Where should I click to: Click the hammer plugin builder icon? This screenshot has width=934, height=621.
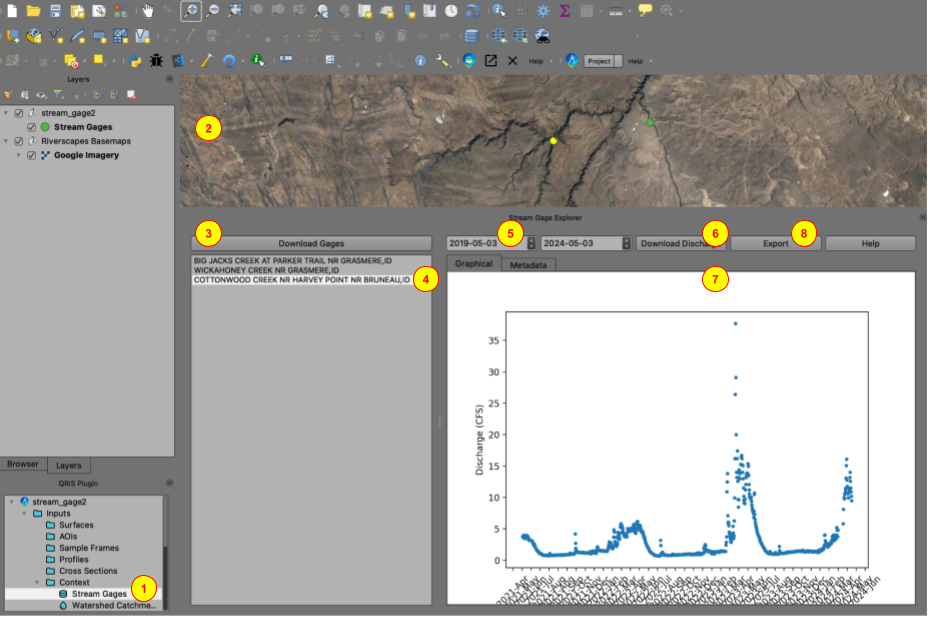pos(207,61)
